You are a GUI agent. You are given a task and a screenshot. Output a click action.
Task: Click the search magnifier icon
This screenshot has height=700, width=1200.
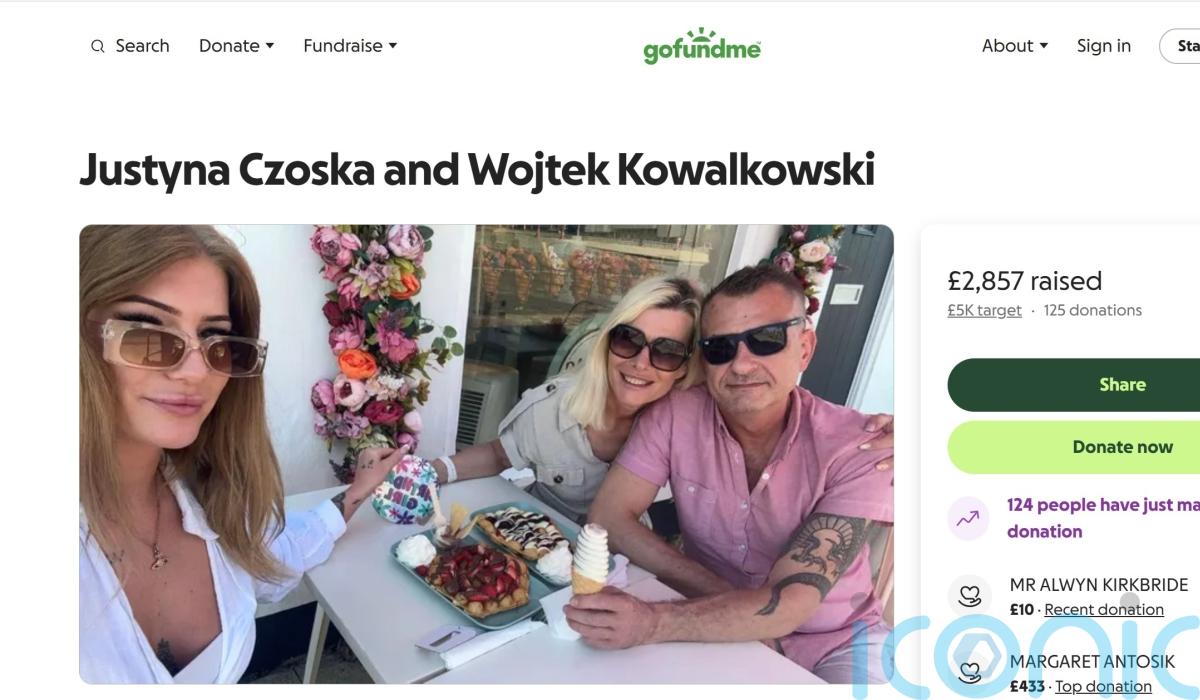97,46
